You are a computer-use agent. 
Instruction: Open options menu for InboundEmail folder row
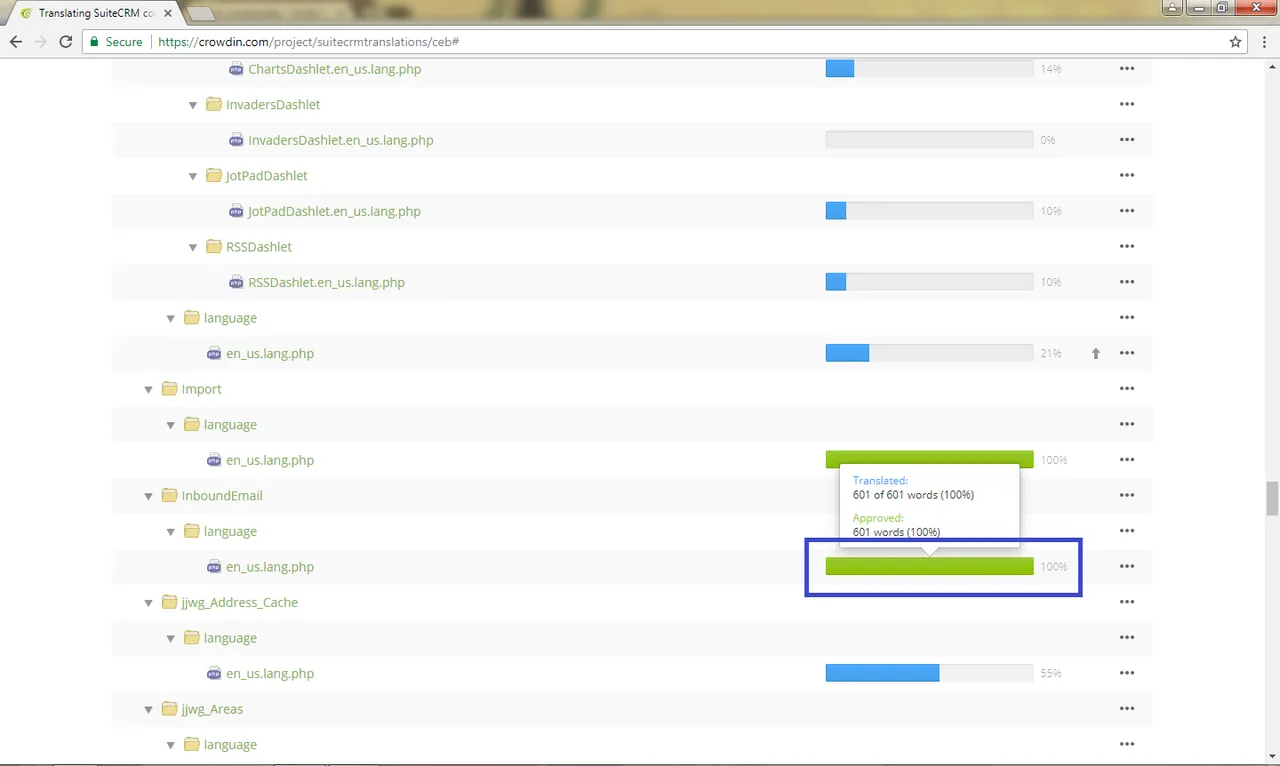point(1127,495)
